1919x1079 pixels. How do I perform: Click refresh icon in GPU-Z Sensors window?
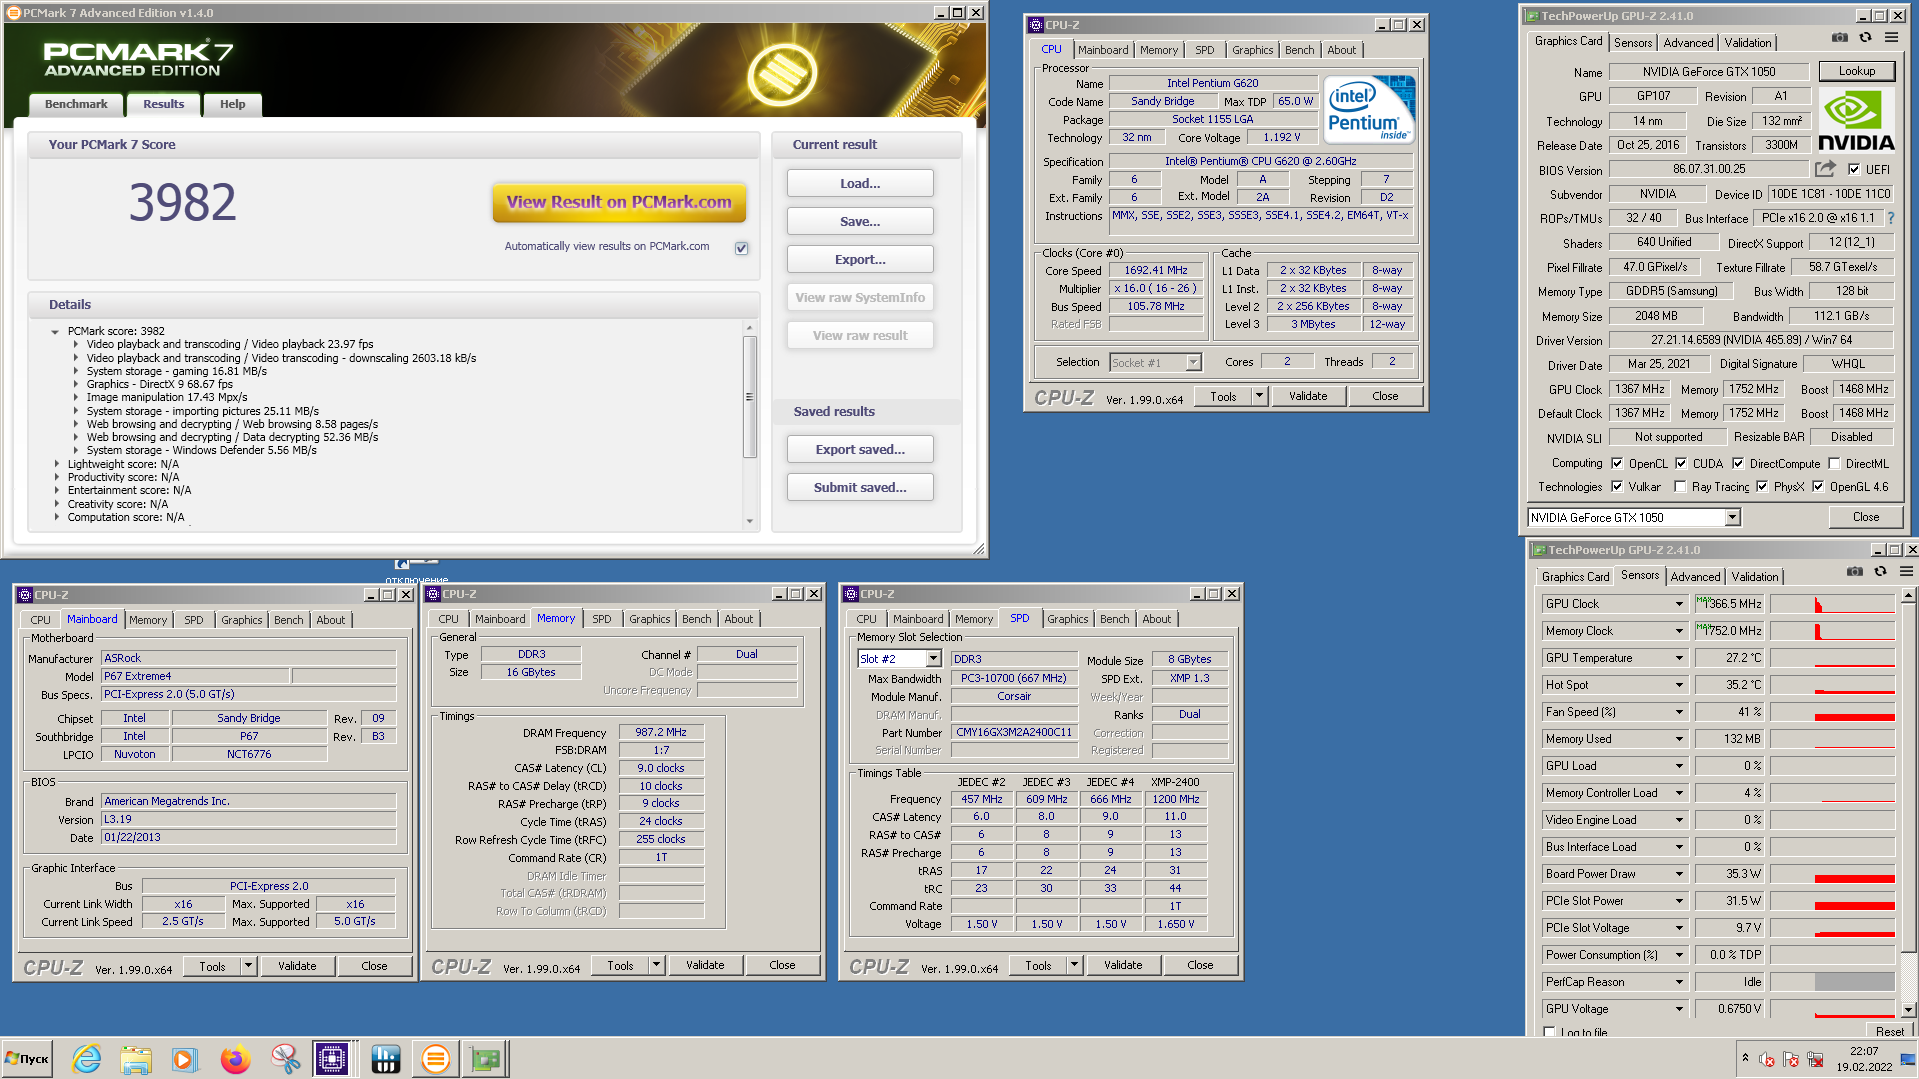[1880, 571]
